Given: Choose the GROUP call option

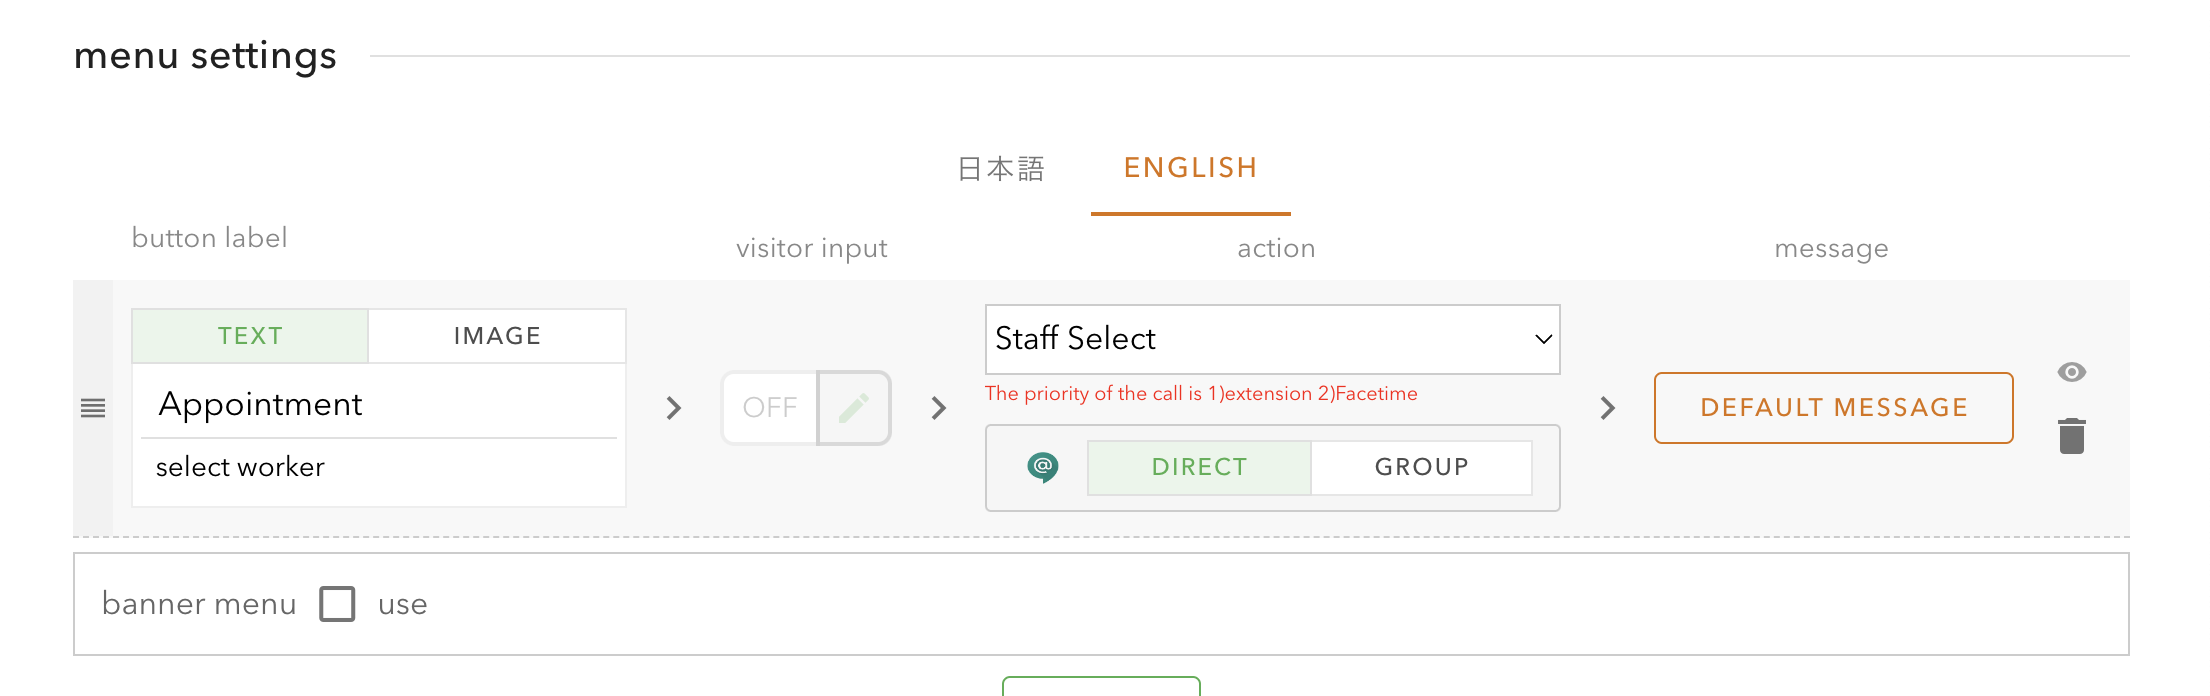Looking at the screenshot, I should [x=1421, y=467].
